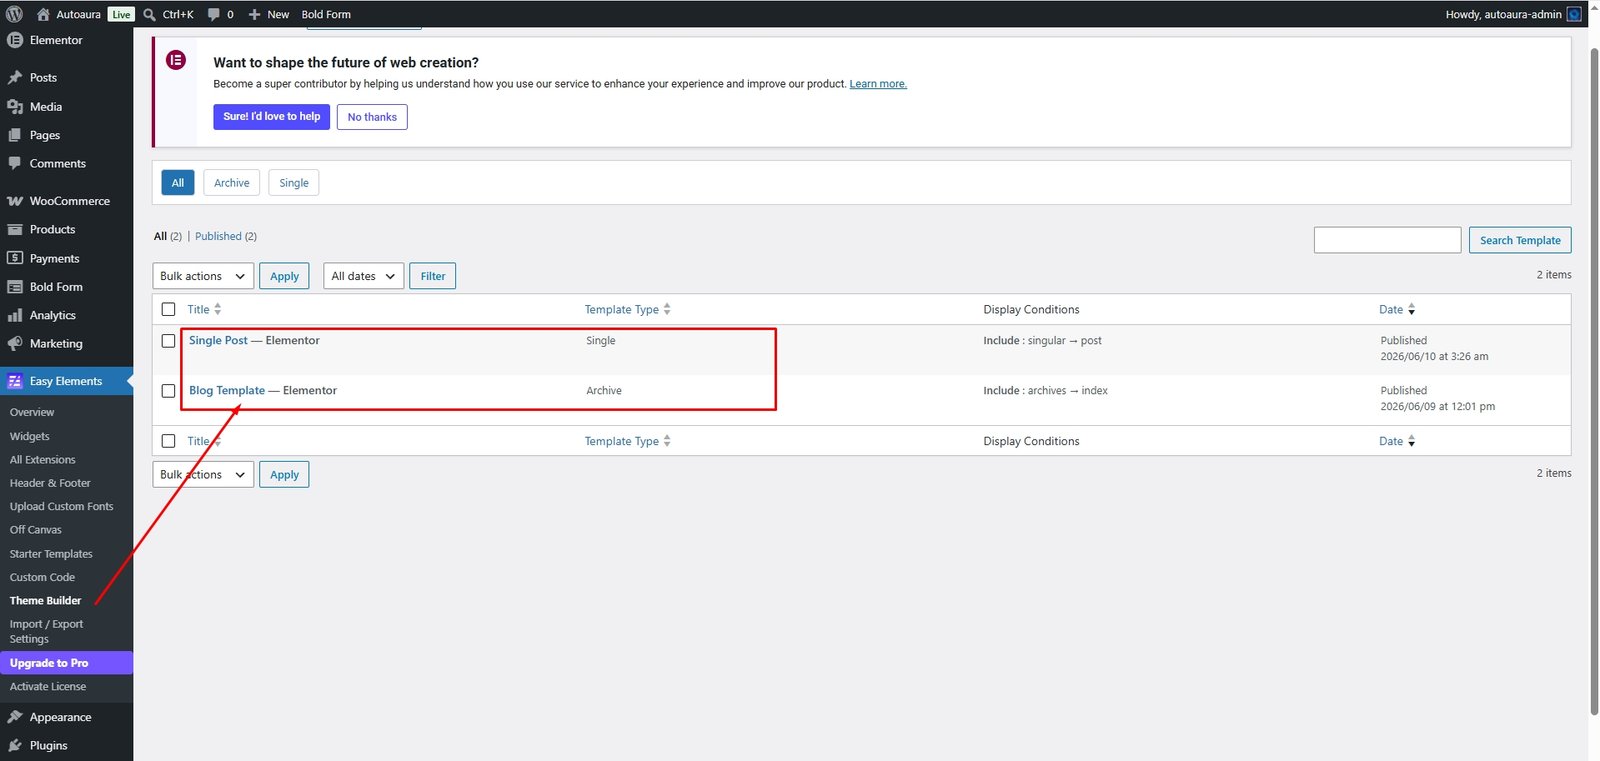Image resolution: width=1600 pixels, height=761 pixels.
Task: Click the Pages sidebar icon
Action: (x=14, y=135)
